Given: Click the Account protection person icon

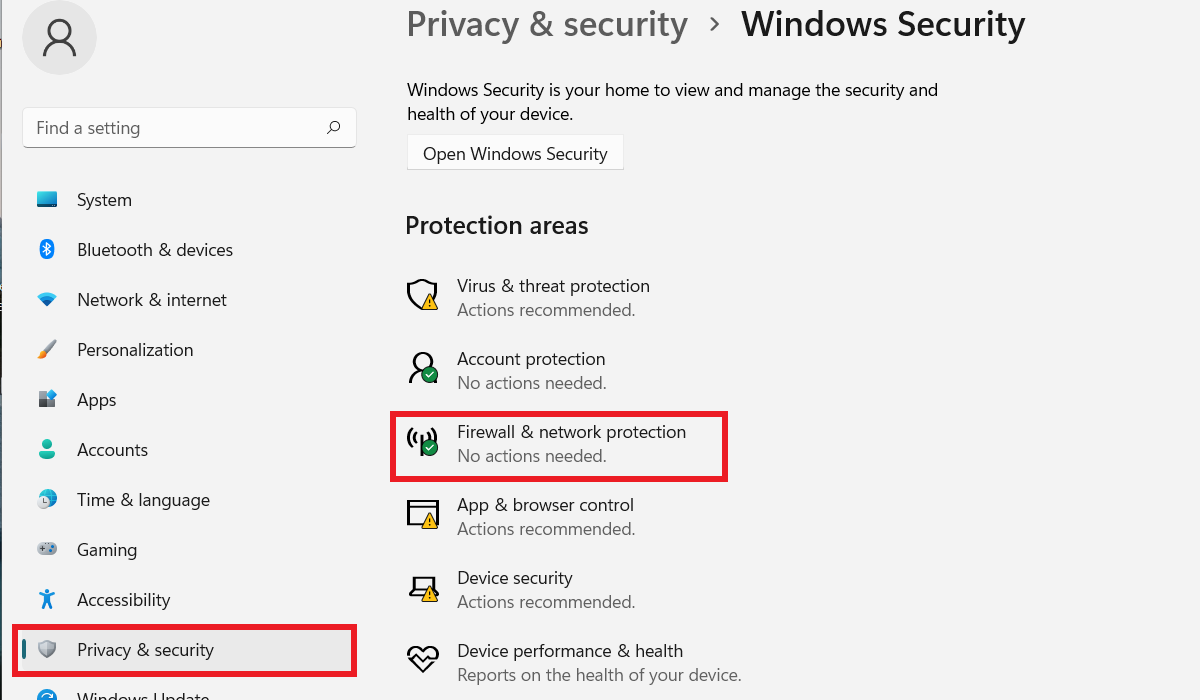Looking at the screenshot, I should 422,369.
